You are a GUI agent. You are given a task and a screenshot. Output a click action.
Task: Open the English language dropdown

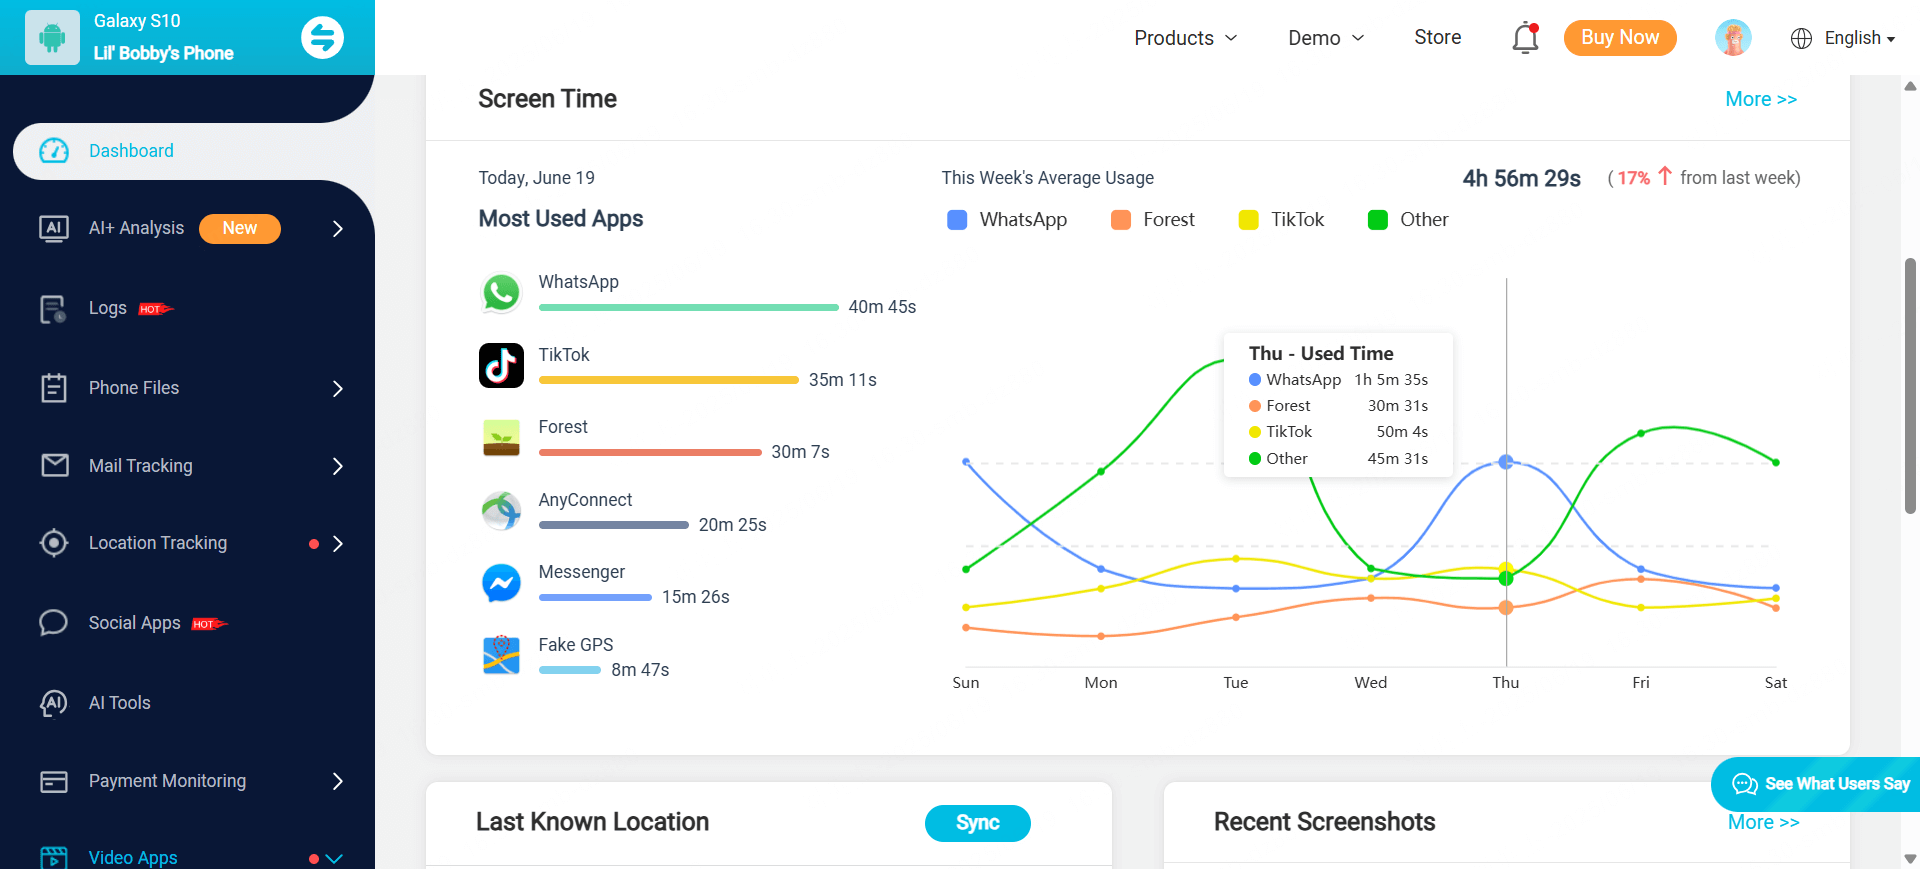point(1860,38)
